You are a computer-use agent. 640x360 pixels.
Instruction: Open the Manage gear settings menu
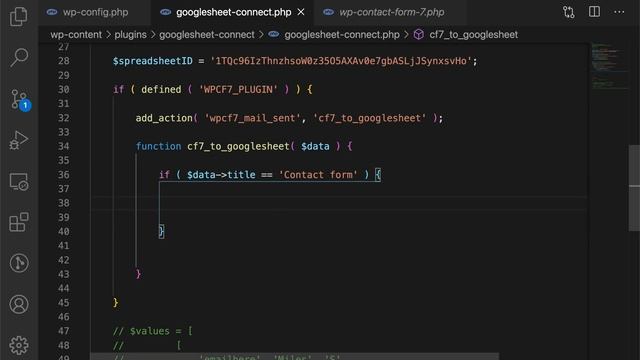click(x=19, y=345)
